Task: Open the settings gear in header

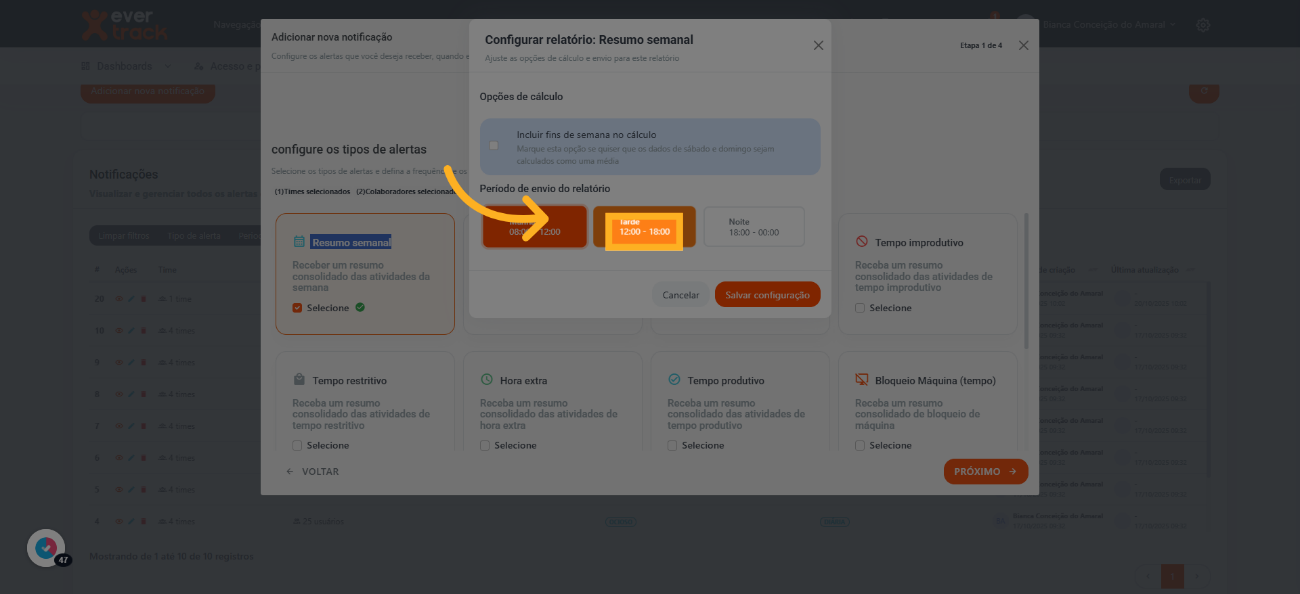Action: 1203,24
